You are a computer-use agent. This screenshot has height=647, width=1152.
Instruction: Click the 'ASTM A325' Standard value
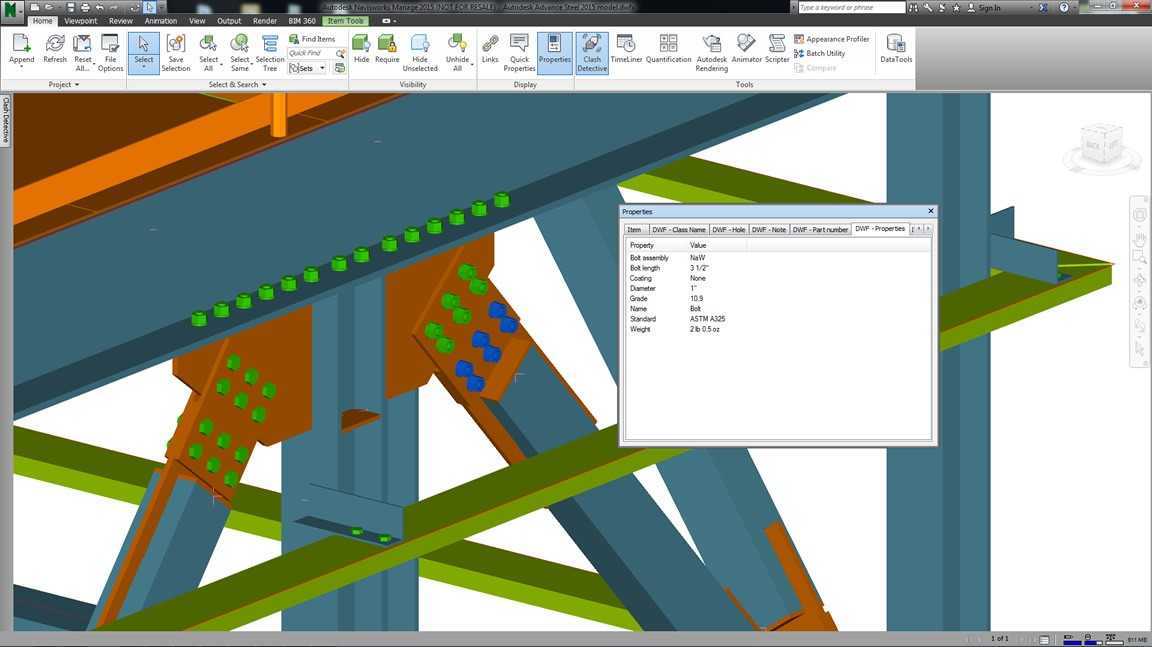(x=708, y=319)
